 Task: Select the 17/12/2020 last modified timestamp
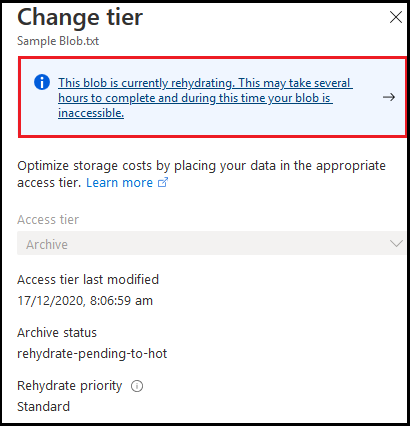click(85, 301)
